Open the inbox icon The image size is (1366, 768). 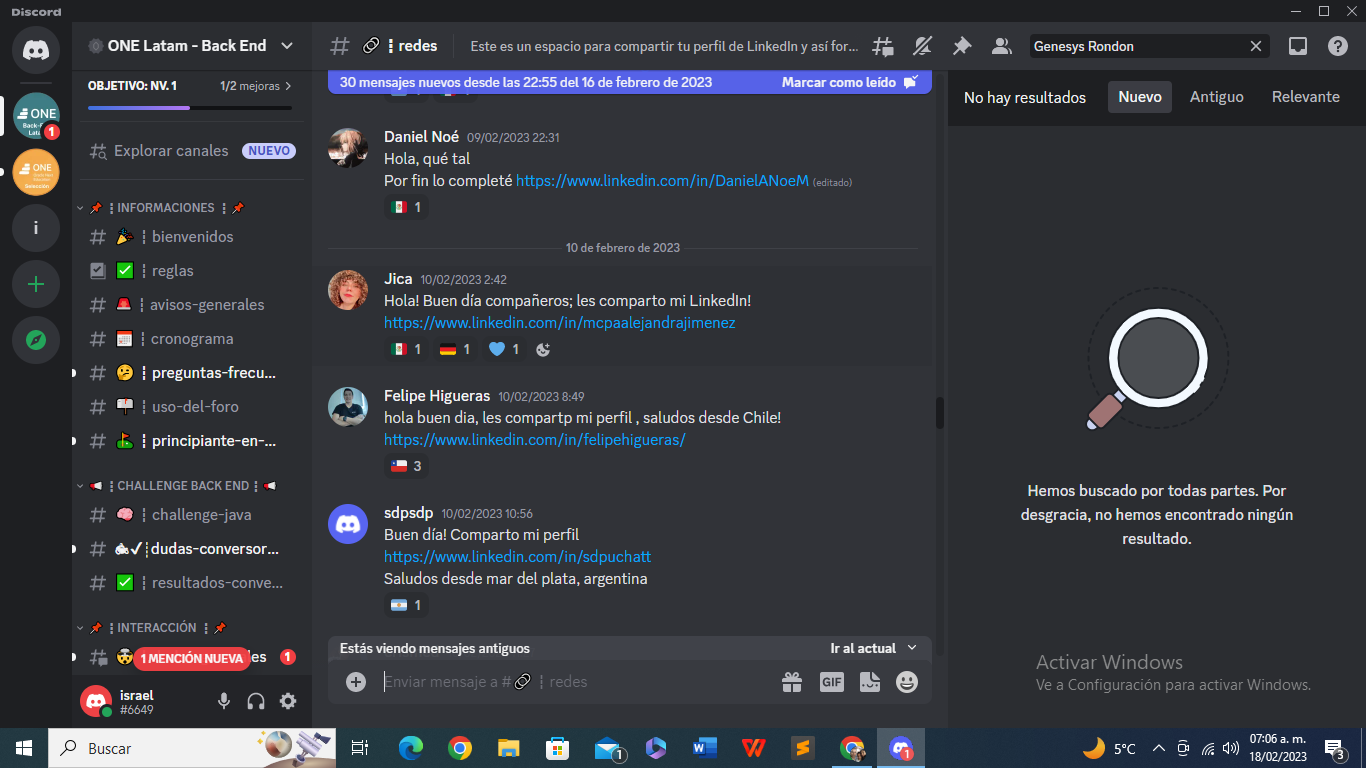[1297, 46]
